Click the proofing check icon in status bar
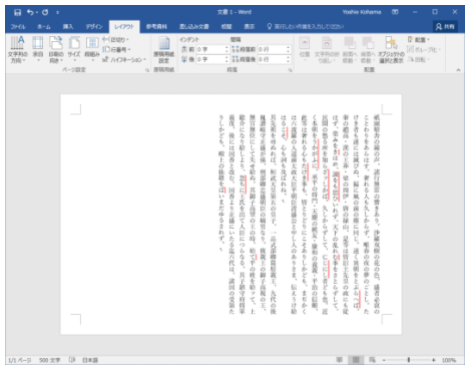Image resolution: width=469 pixels, height=366 pixels. 72,360
